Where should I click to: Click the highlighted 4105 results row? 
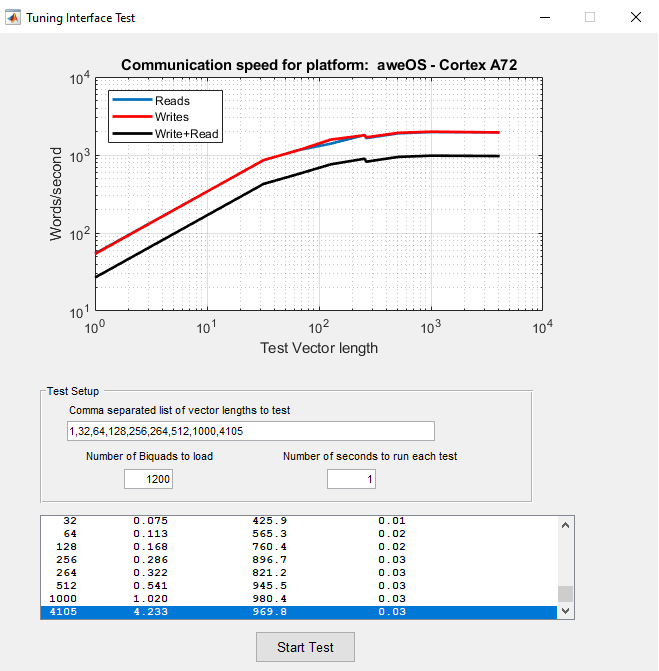click(298, 611)
